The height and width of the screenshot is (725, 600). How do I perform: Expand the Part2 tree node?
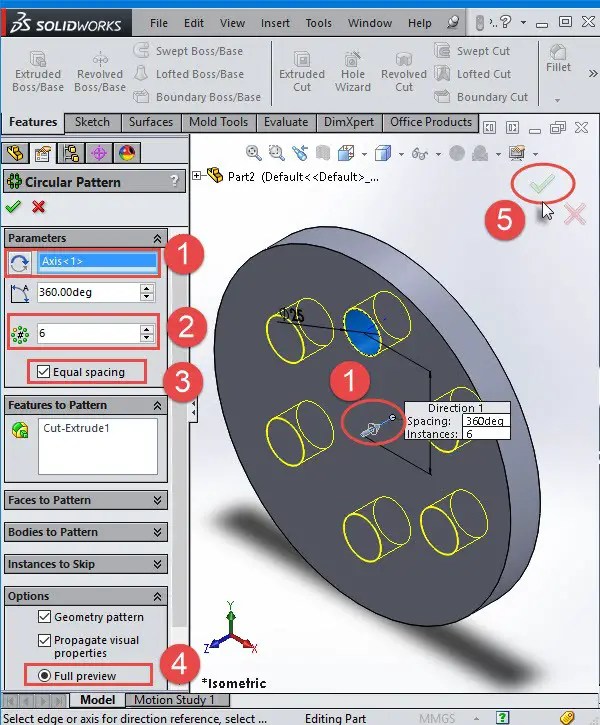[x=196, y=176]
